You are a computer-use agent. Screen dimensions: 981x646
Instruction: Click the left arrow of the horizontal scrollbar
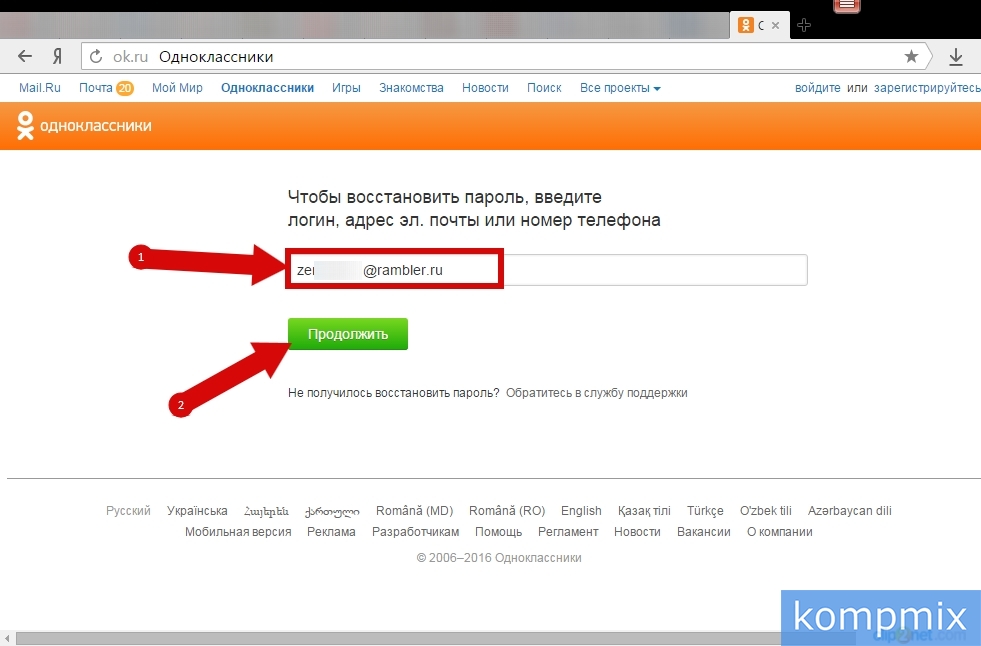[7, 638]
